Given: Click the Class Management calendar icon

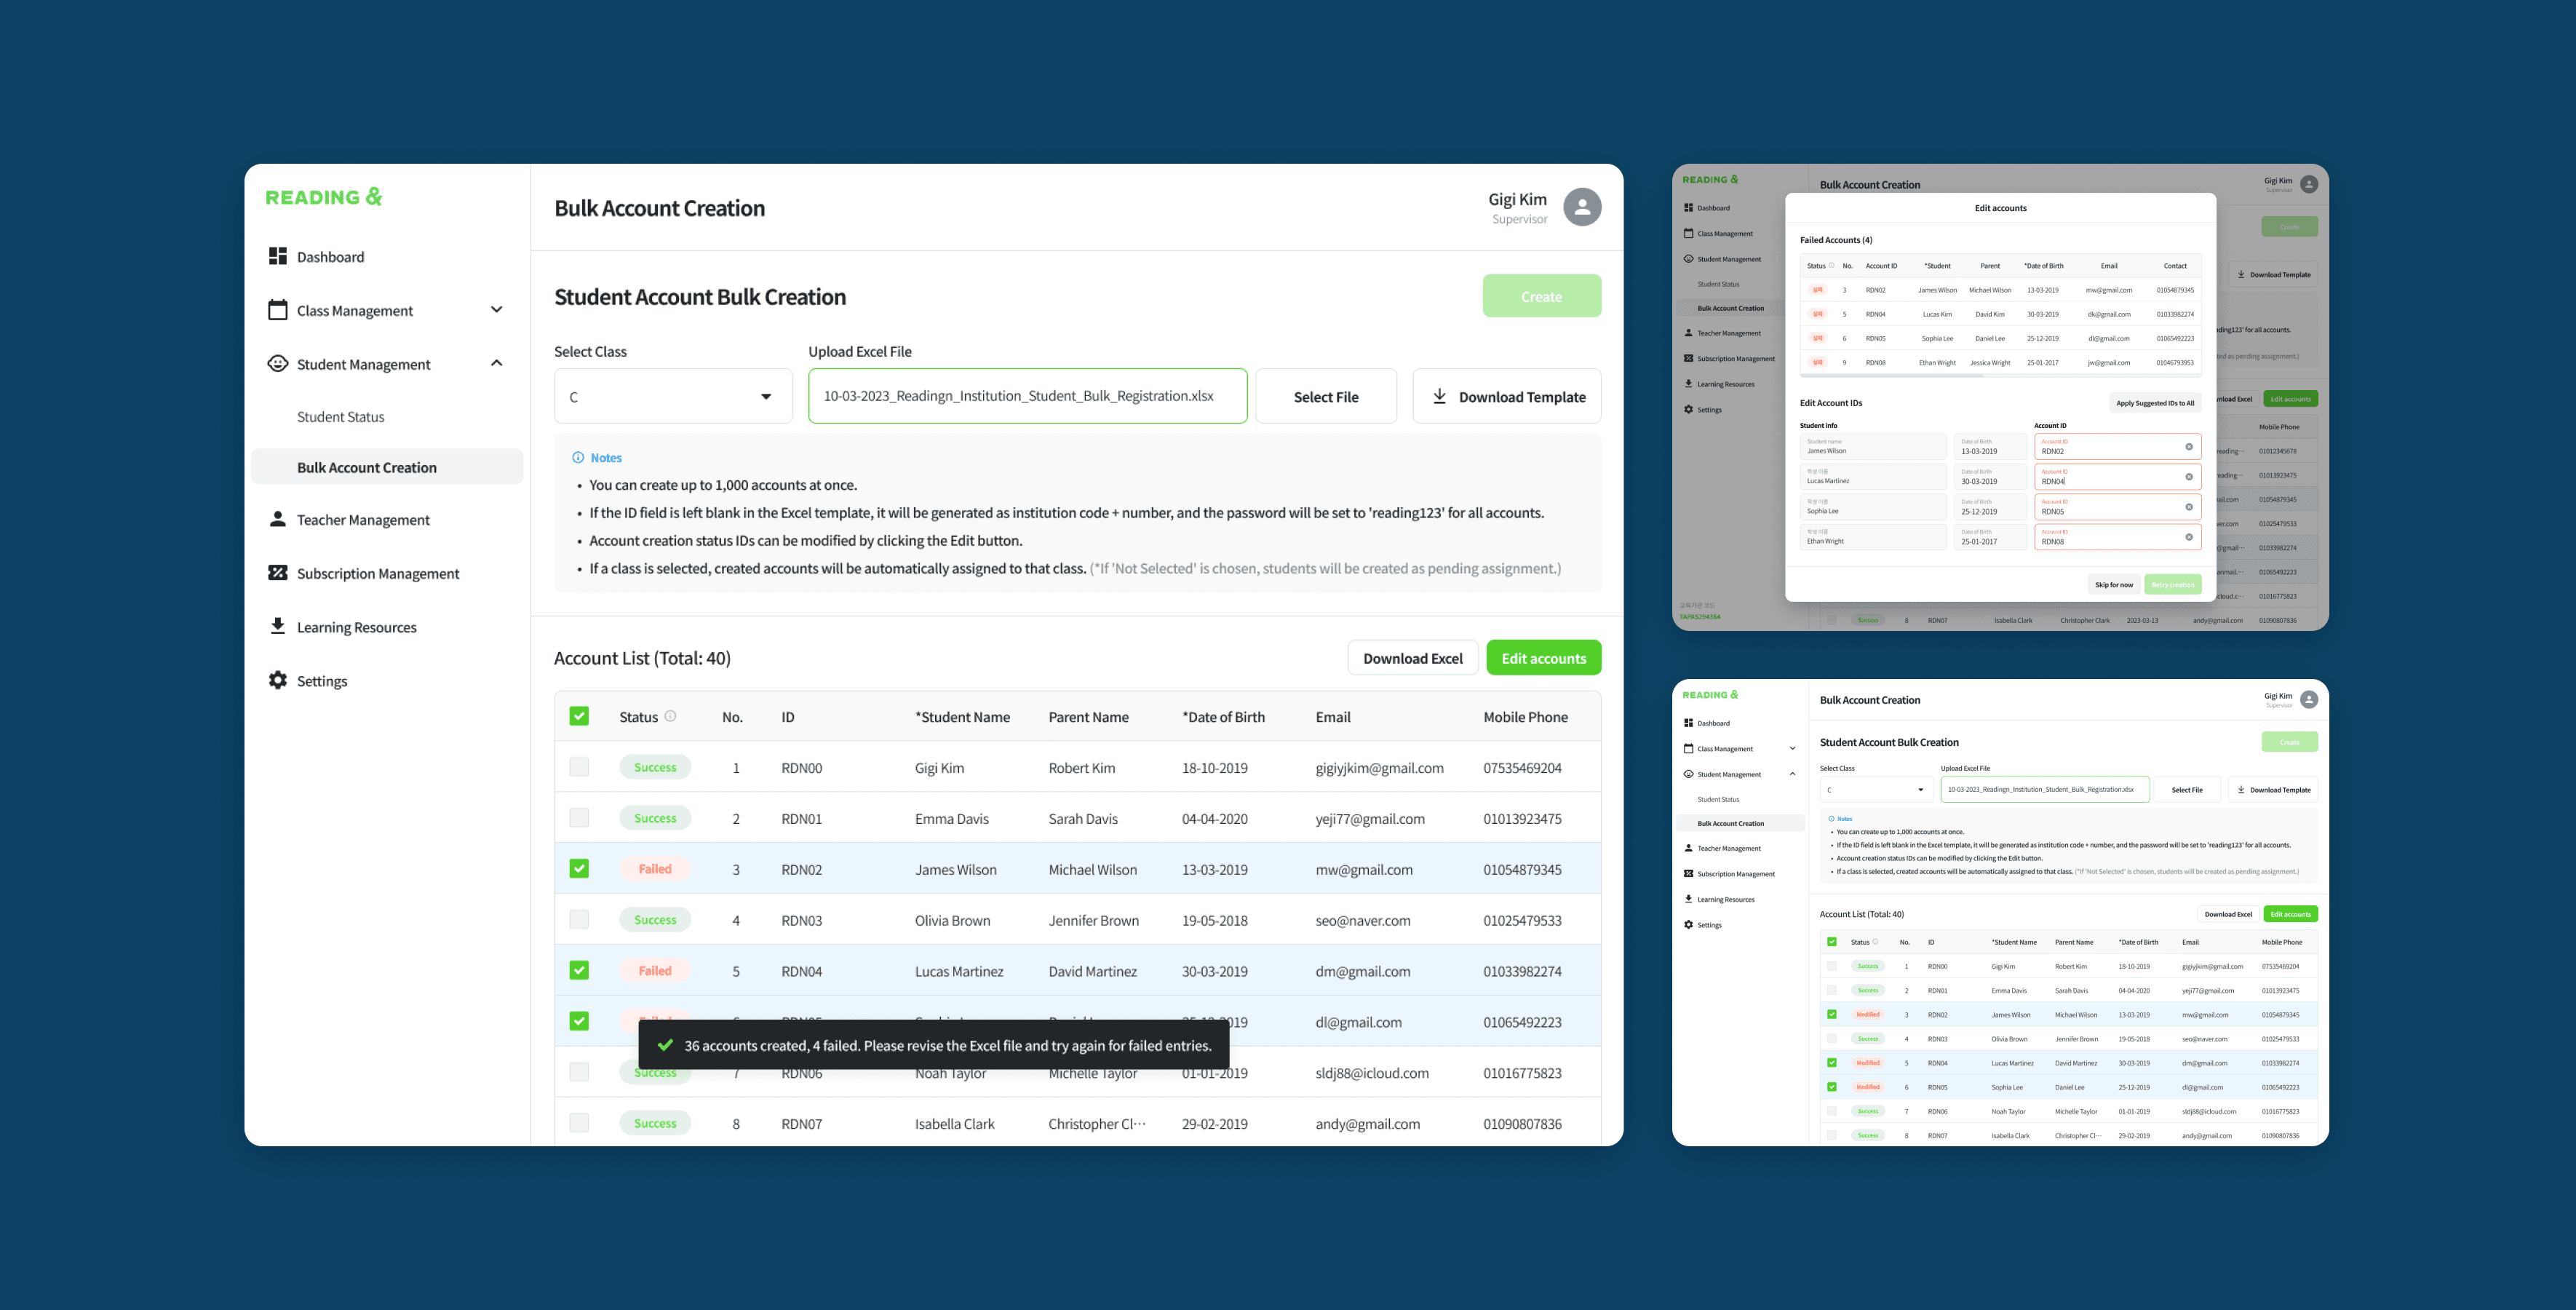Looking at the screenshot, I should [277, 310].
